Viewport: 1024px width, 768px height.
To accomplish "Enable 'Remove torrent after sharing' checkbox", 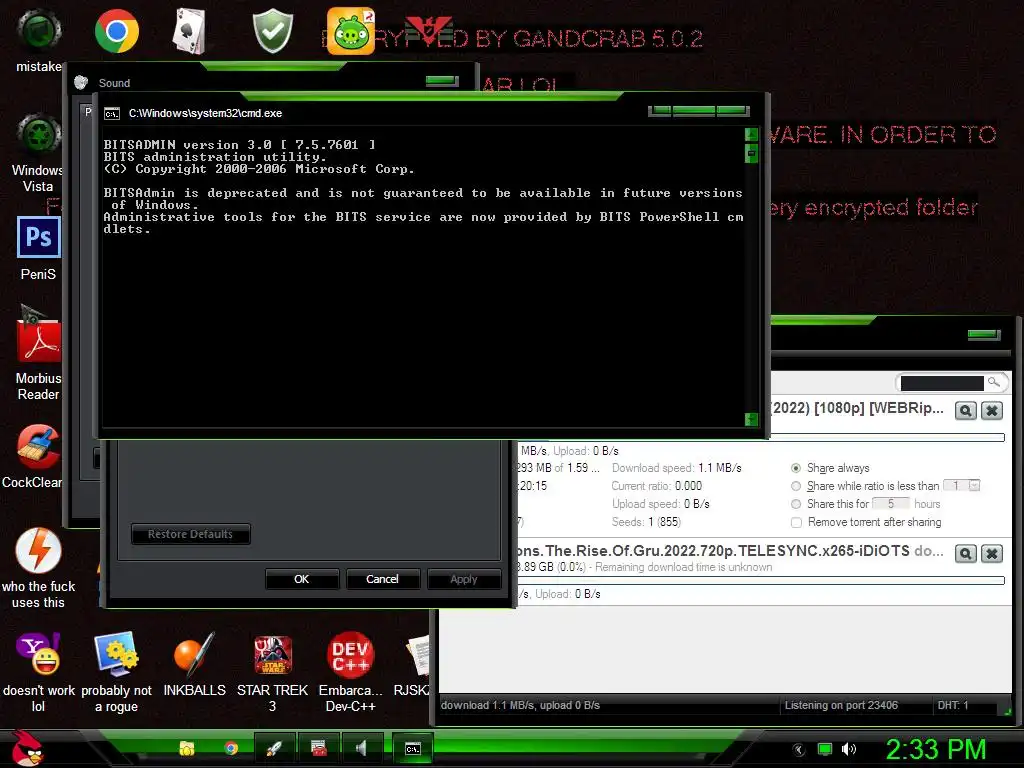I will 796,522.
